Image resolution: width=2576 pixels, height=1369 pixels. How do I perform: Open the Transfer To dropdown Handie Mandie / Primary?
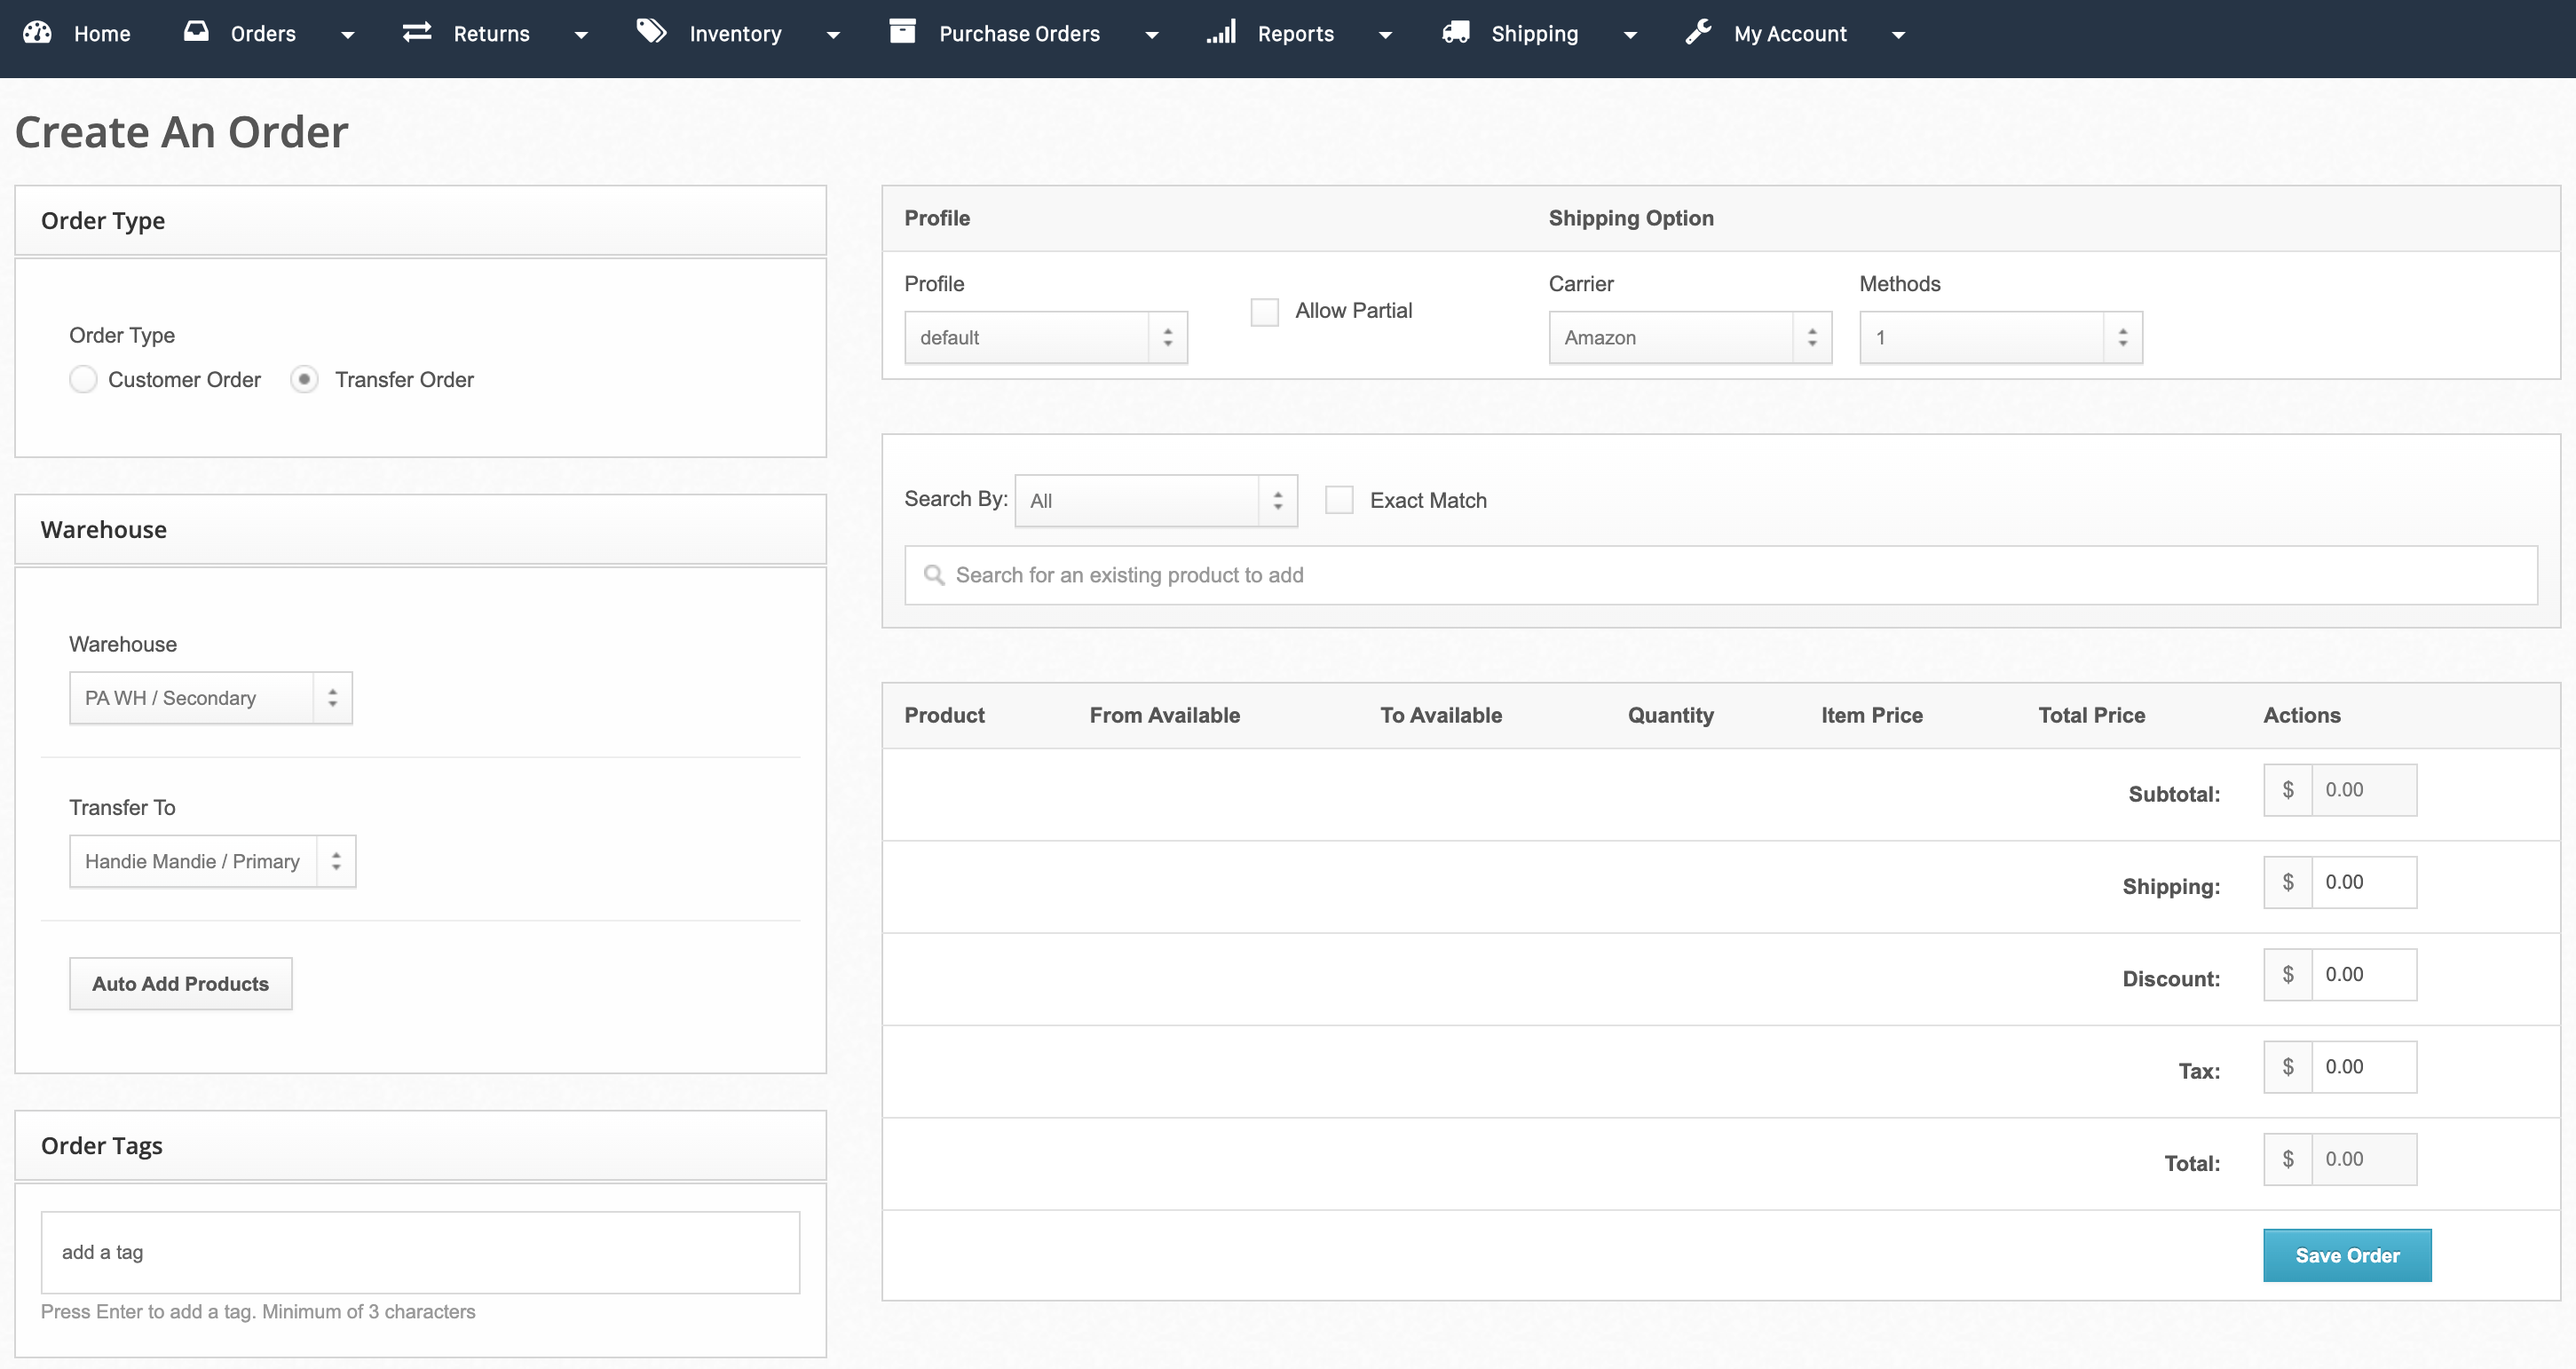213,861
